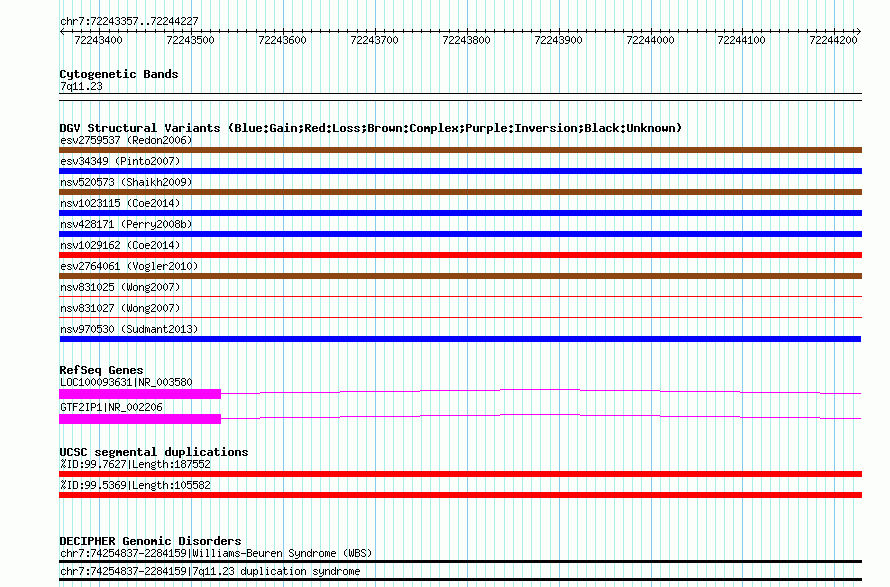This screenshot has width=890, height=587.
Task: Click the blue bar under esv34349
Action: [460, 171]
